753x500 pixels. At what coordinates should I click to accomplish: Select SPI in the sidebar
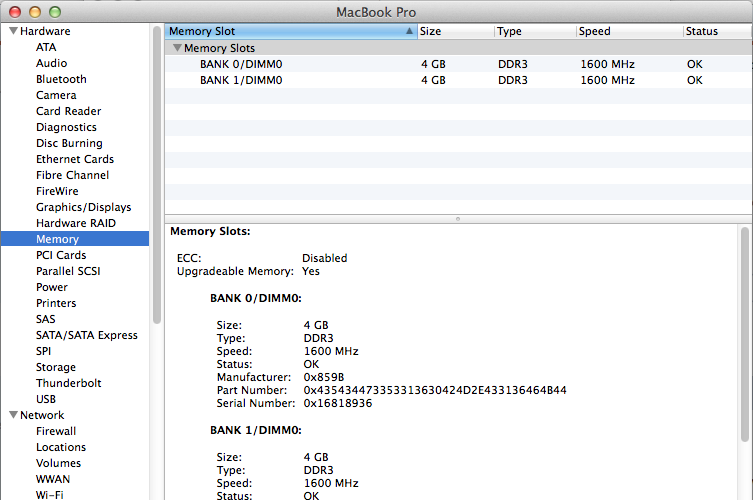43,351
